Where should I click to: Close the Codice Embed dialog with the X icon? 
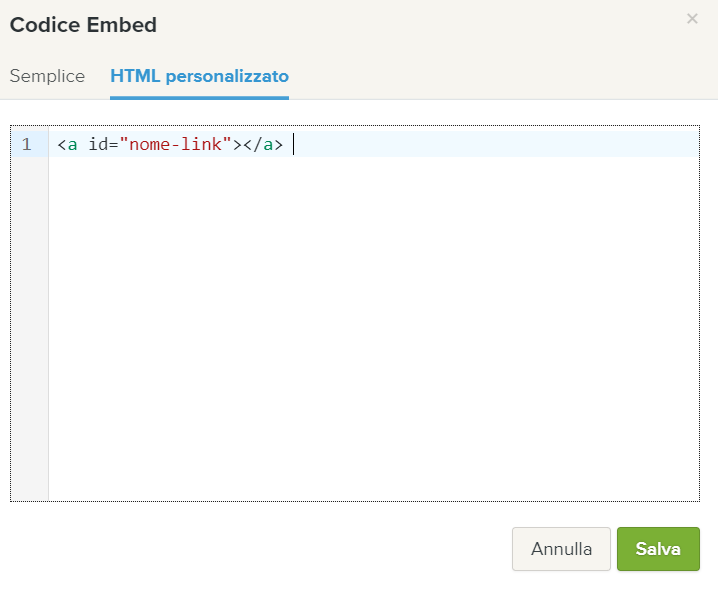[692, 19]
